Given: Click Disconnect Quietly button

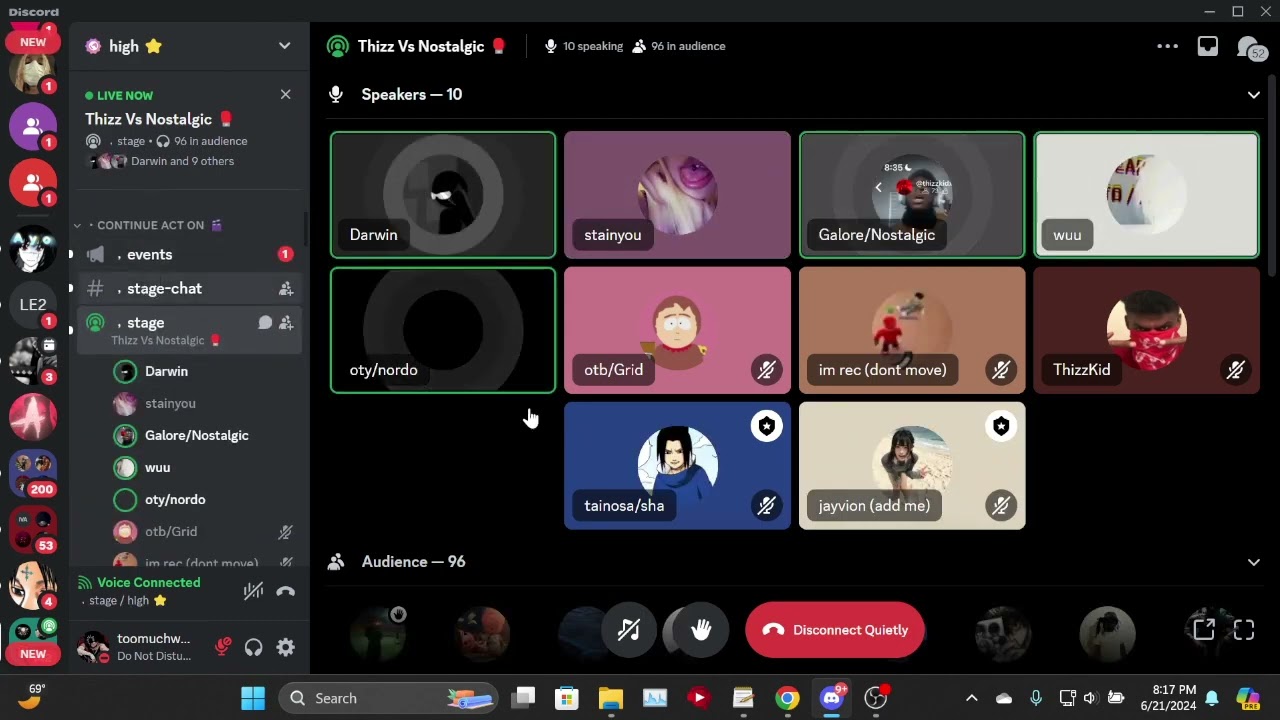Looking at the screenshot, I should click(x=834, y=630).
